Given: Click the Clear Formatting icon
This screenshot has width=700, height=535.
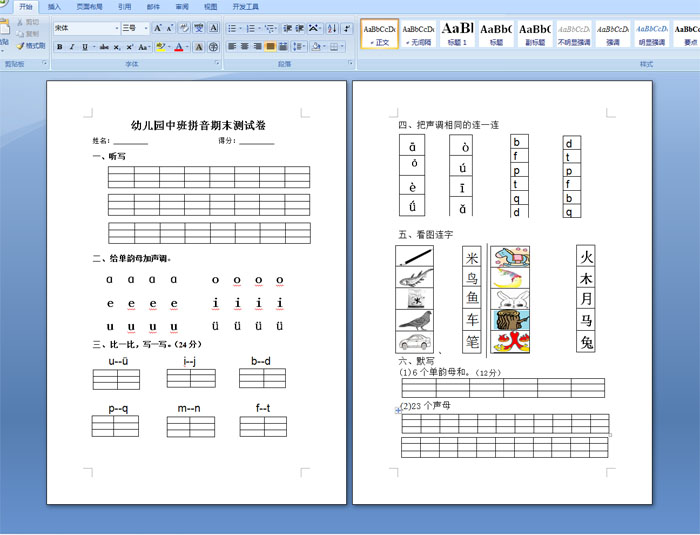Looking at the screenshot, I should click(x=184, y=28).
